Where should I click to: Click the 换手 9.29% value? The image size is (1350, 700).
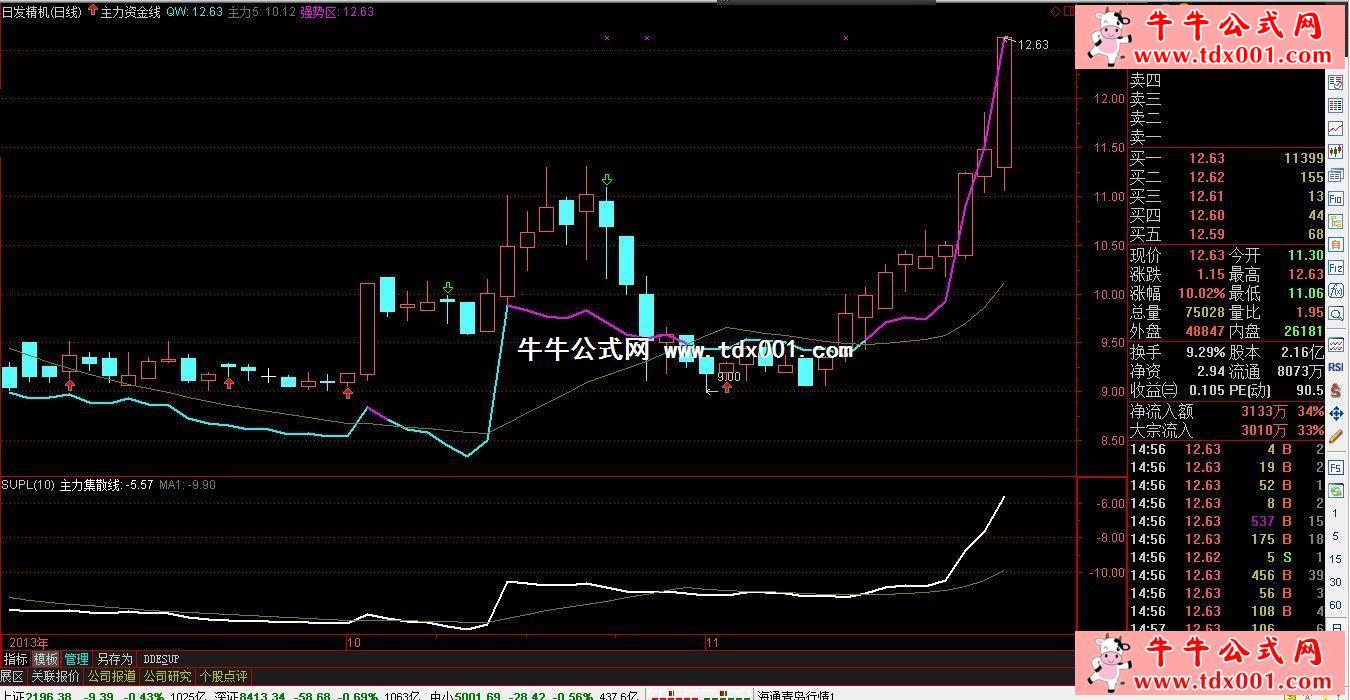pos(1205,352)
